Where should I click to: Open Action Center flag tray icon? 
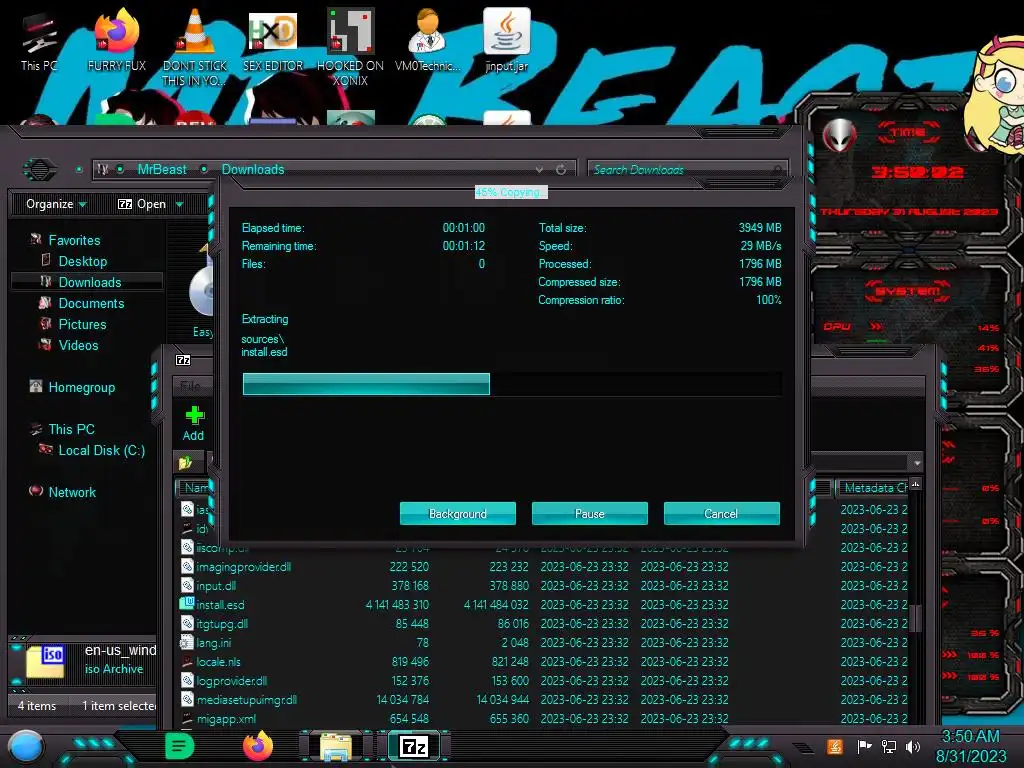point(863,746)
